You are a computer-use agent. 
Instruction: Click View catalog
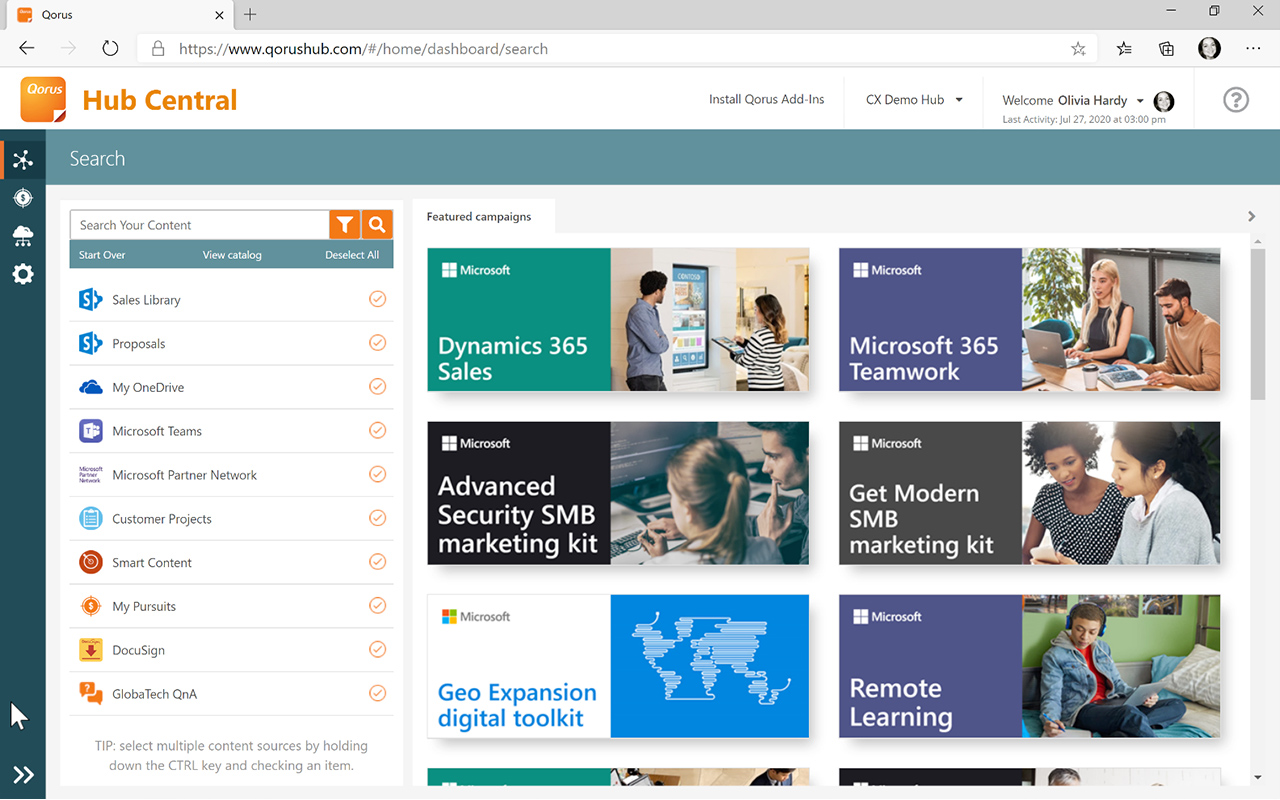point(232,255)
